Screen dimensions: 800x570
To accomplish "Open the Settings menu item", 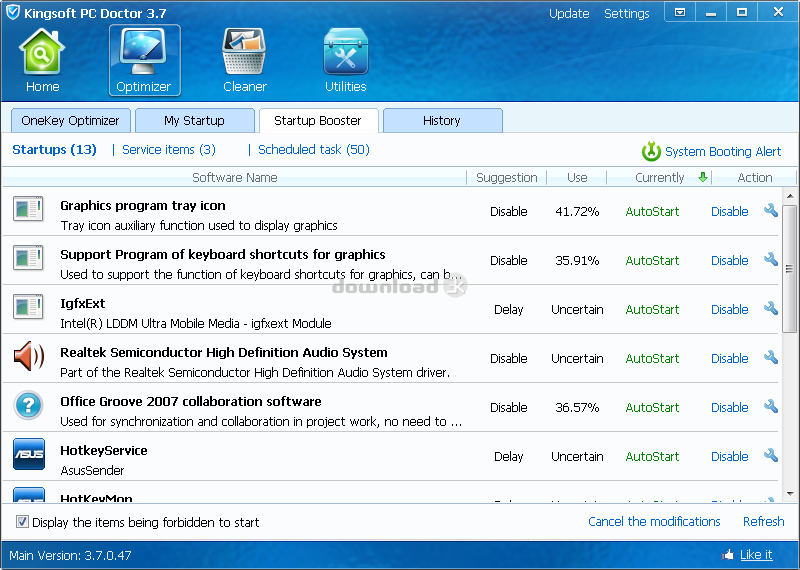I will 627,13.
